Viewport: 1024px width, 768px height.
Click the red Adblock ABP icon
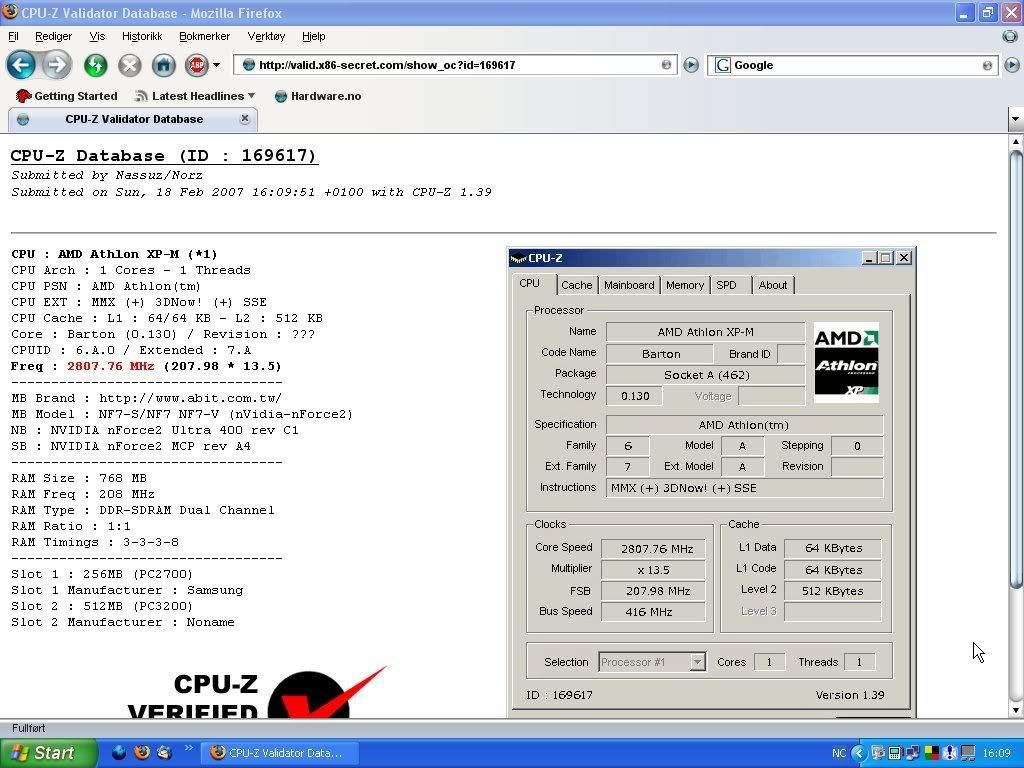[197, 65]
